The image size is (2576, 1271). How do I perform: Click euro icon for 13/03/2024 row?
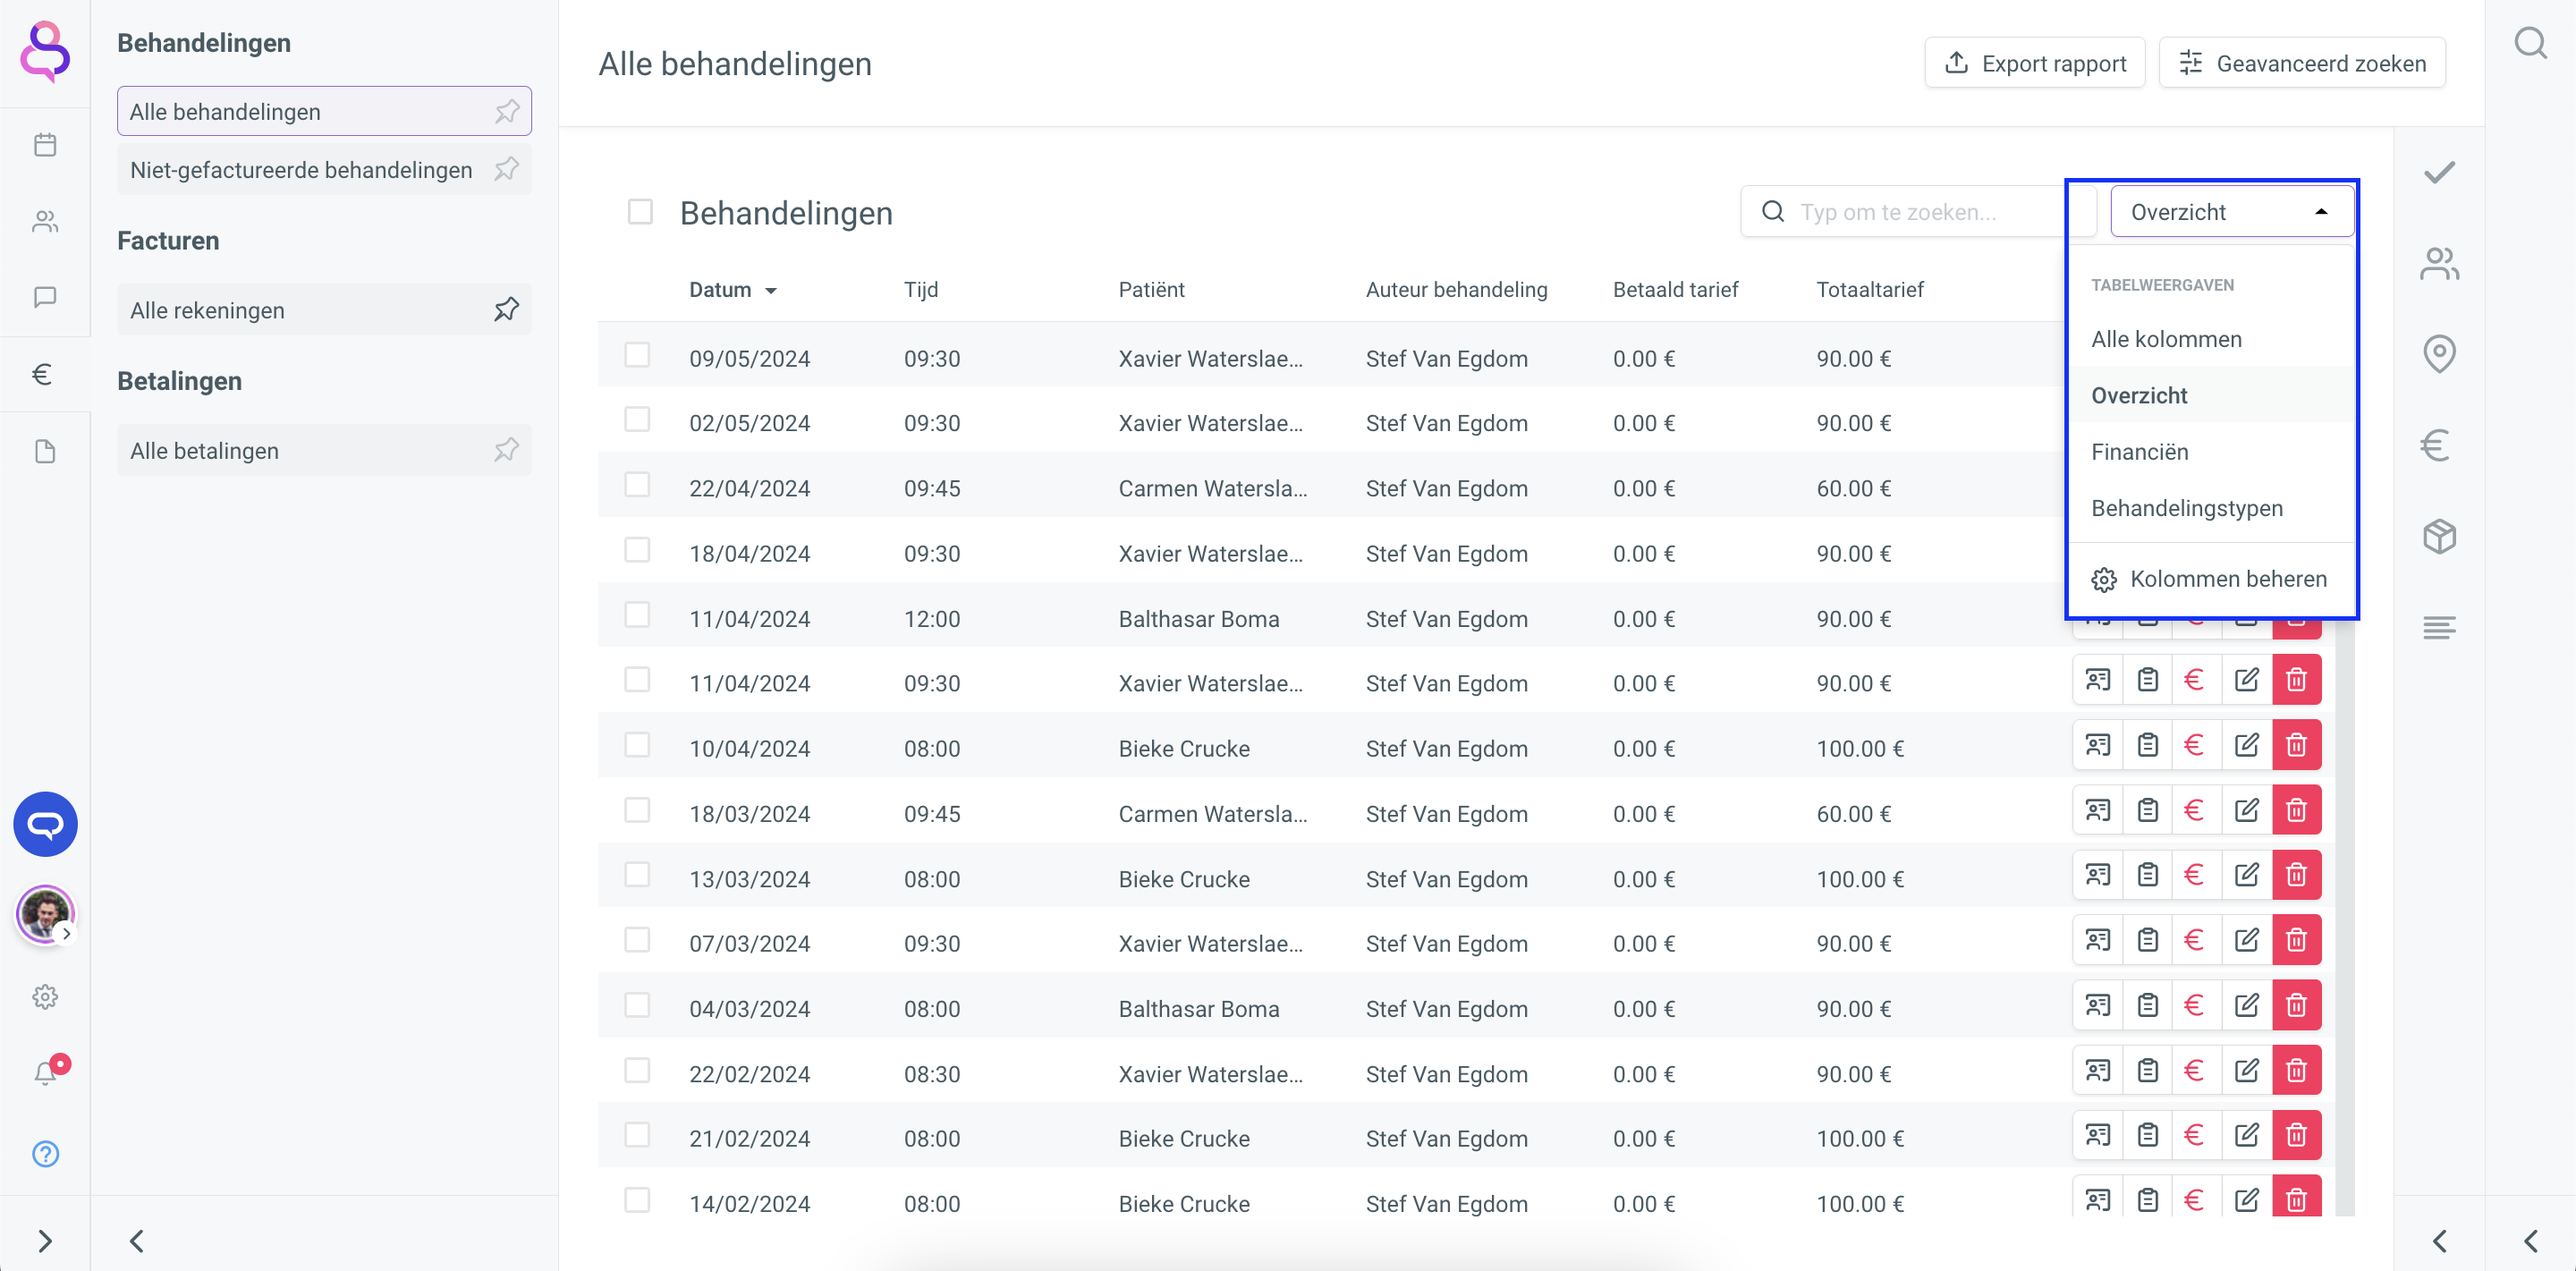pyautogui.click(x=2194, y=875)
